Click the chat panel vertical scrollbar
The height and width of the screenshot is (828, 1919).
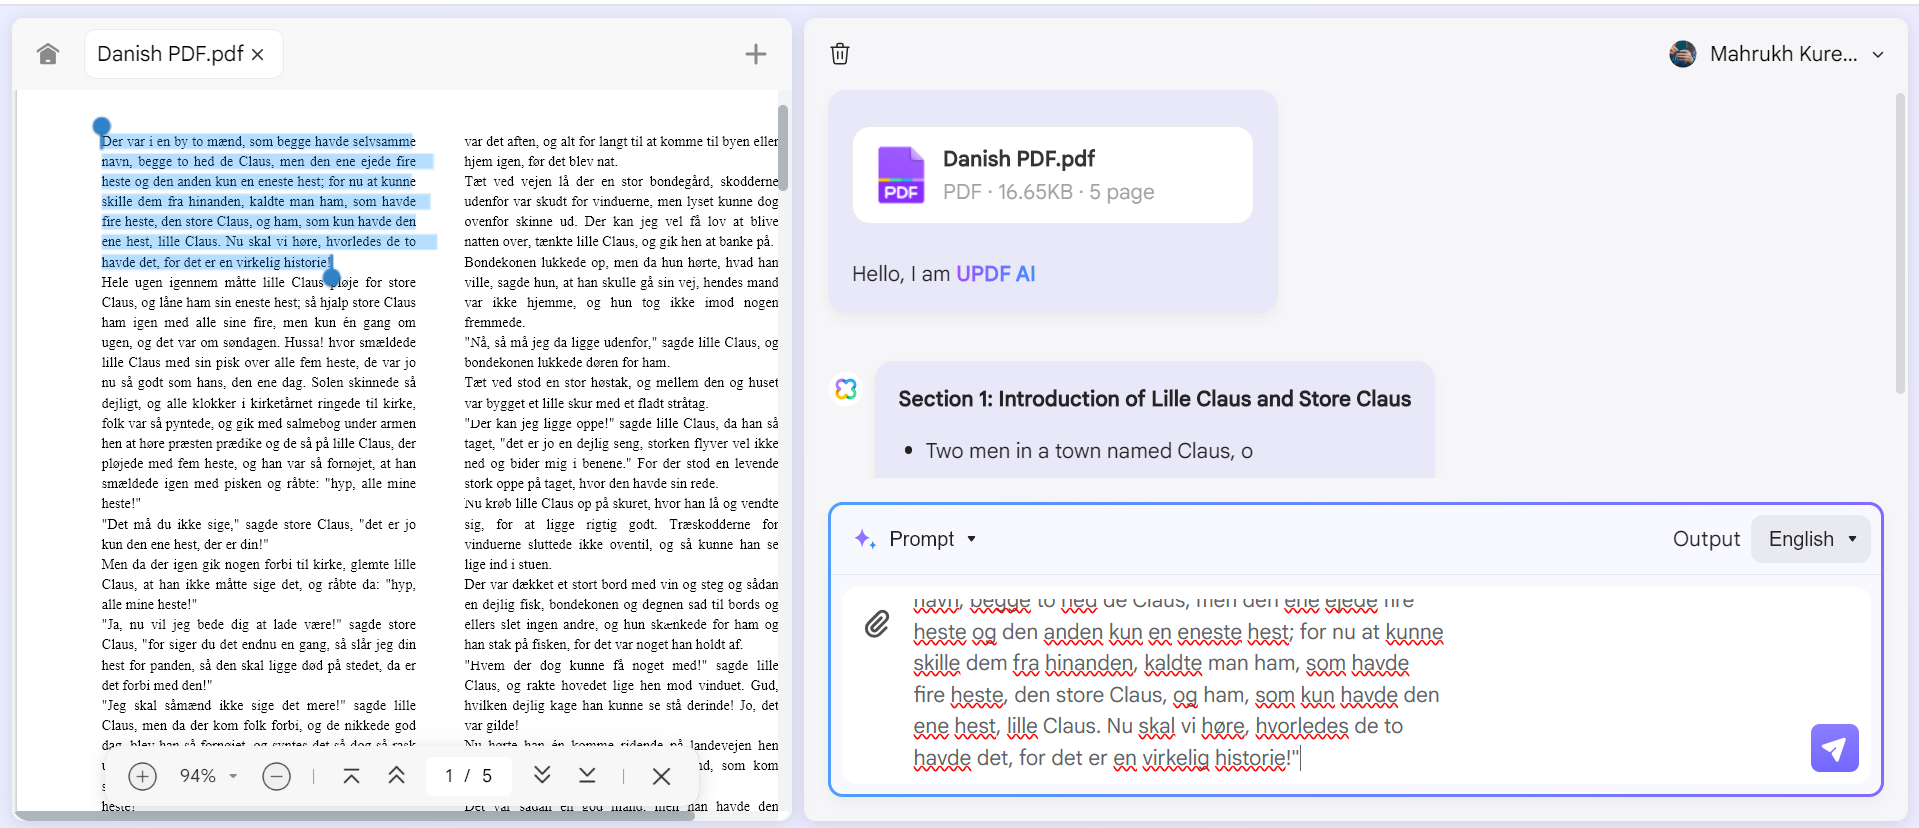[x=1900, y=243]
